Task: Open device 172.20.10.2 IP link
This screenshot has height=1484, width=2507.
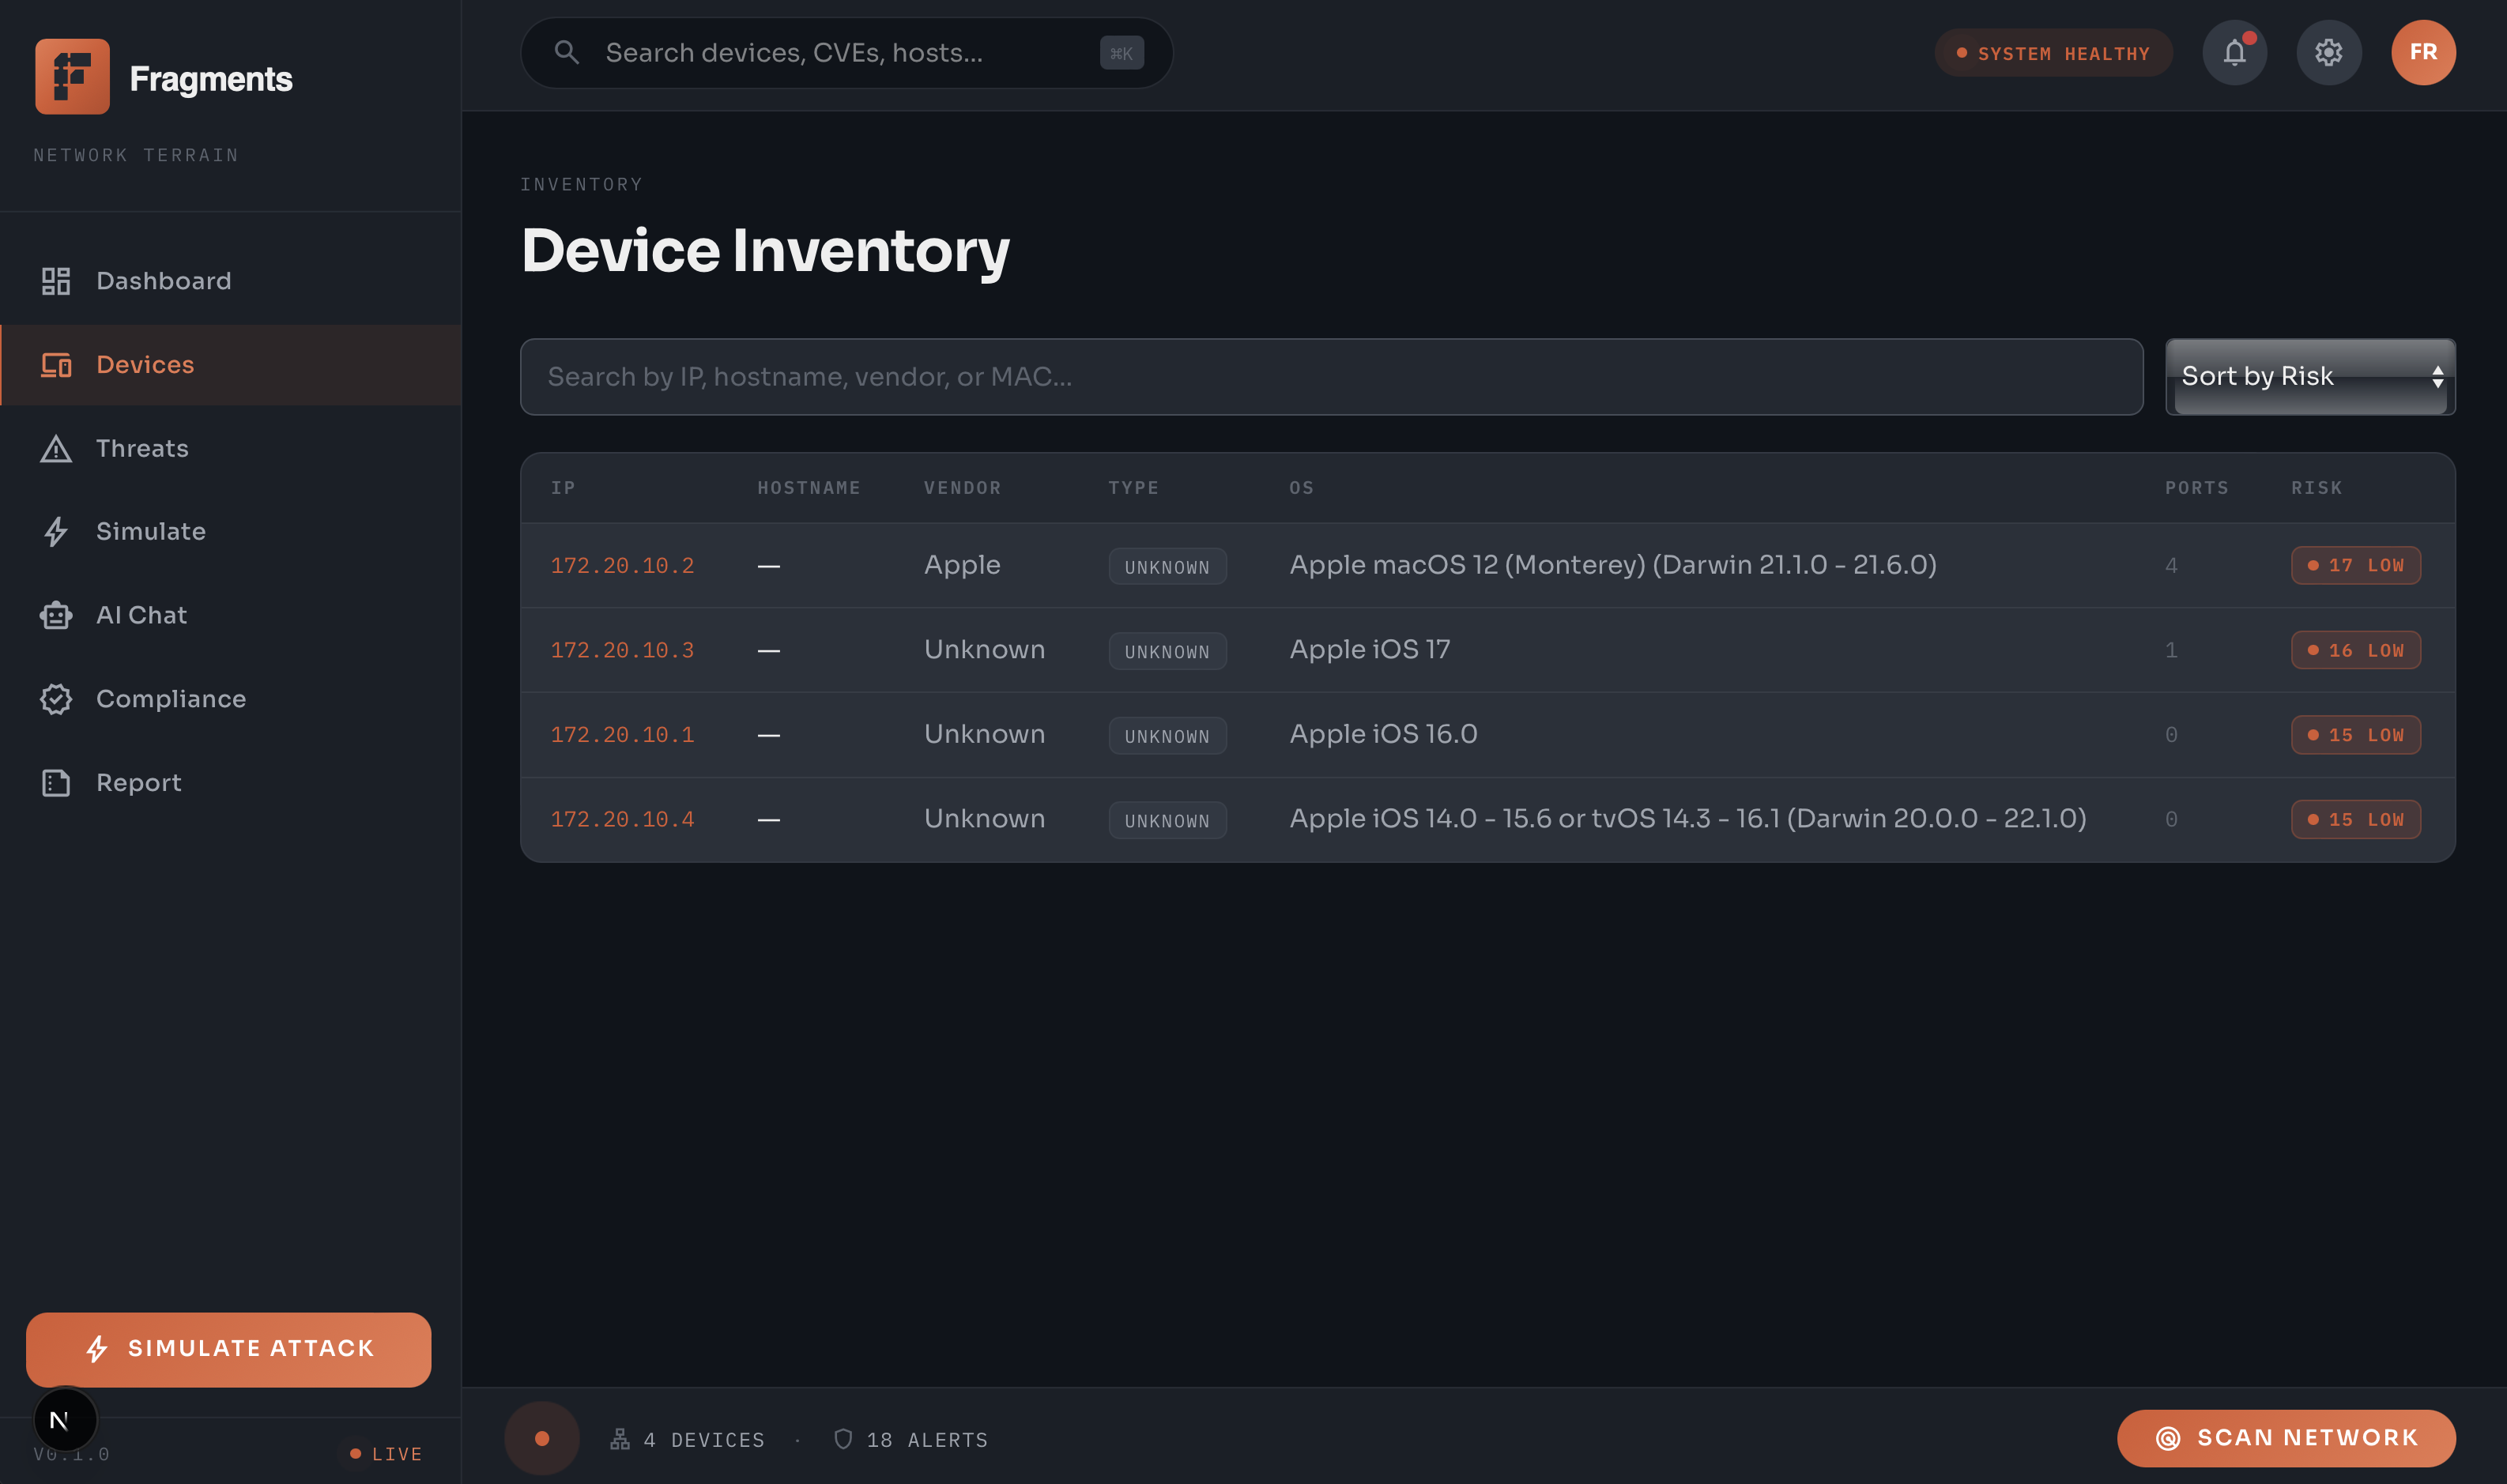Action: point(622,565)
